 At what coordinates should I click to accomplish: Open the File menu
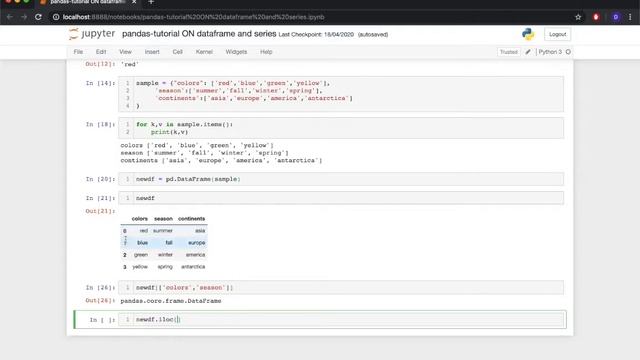tap(78, 52)
